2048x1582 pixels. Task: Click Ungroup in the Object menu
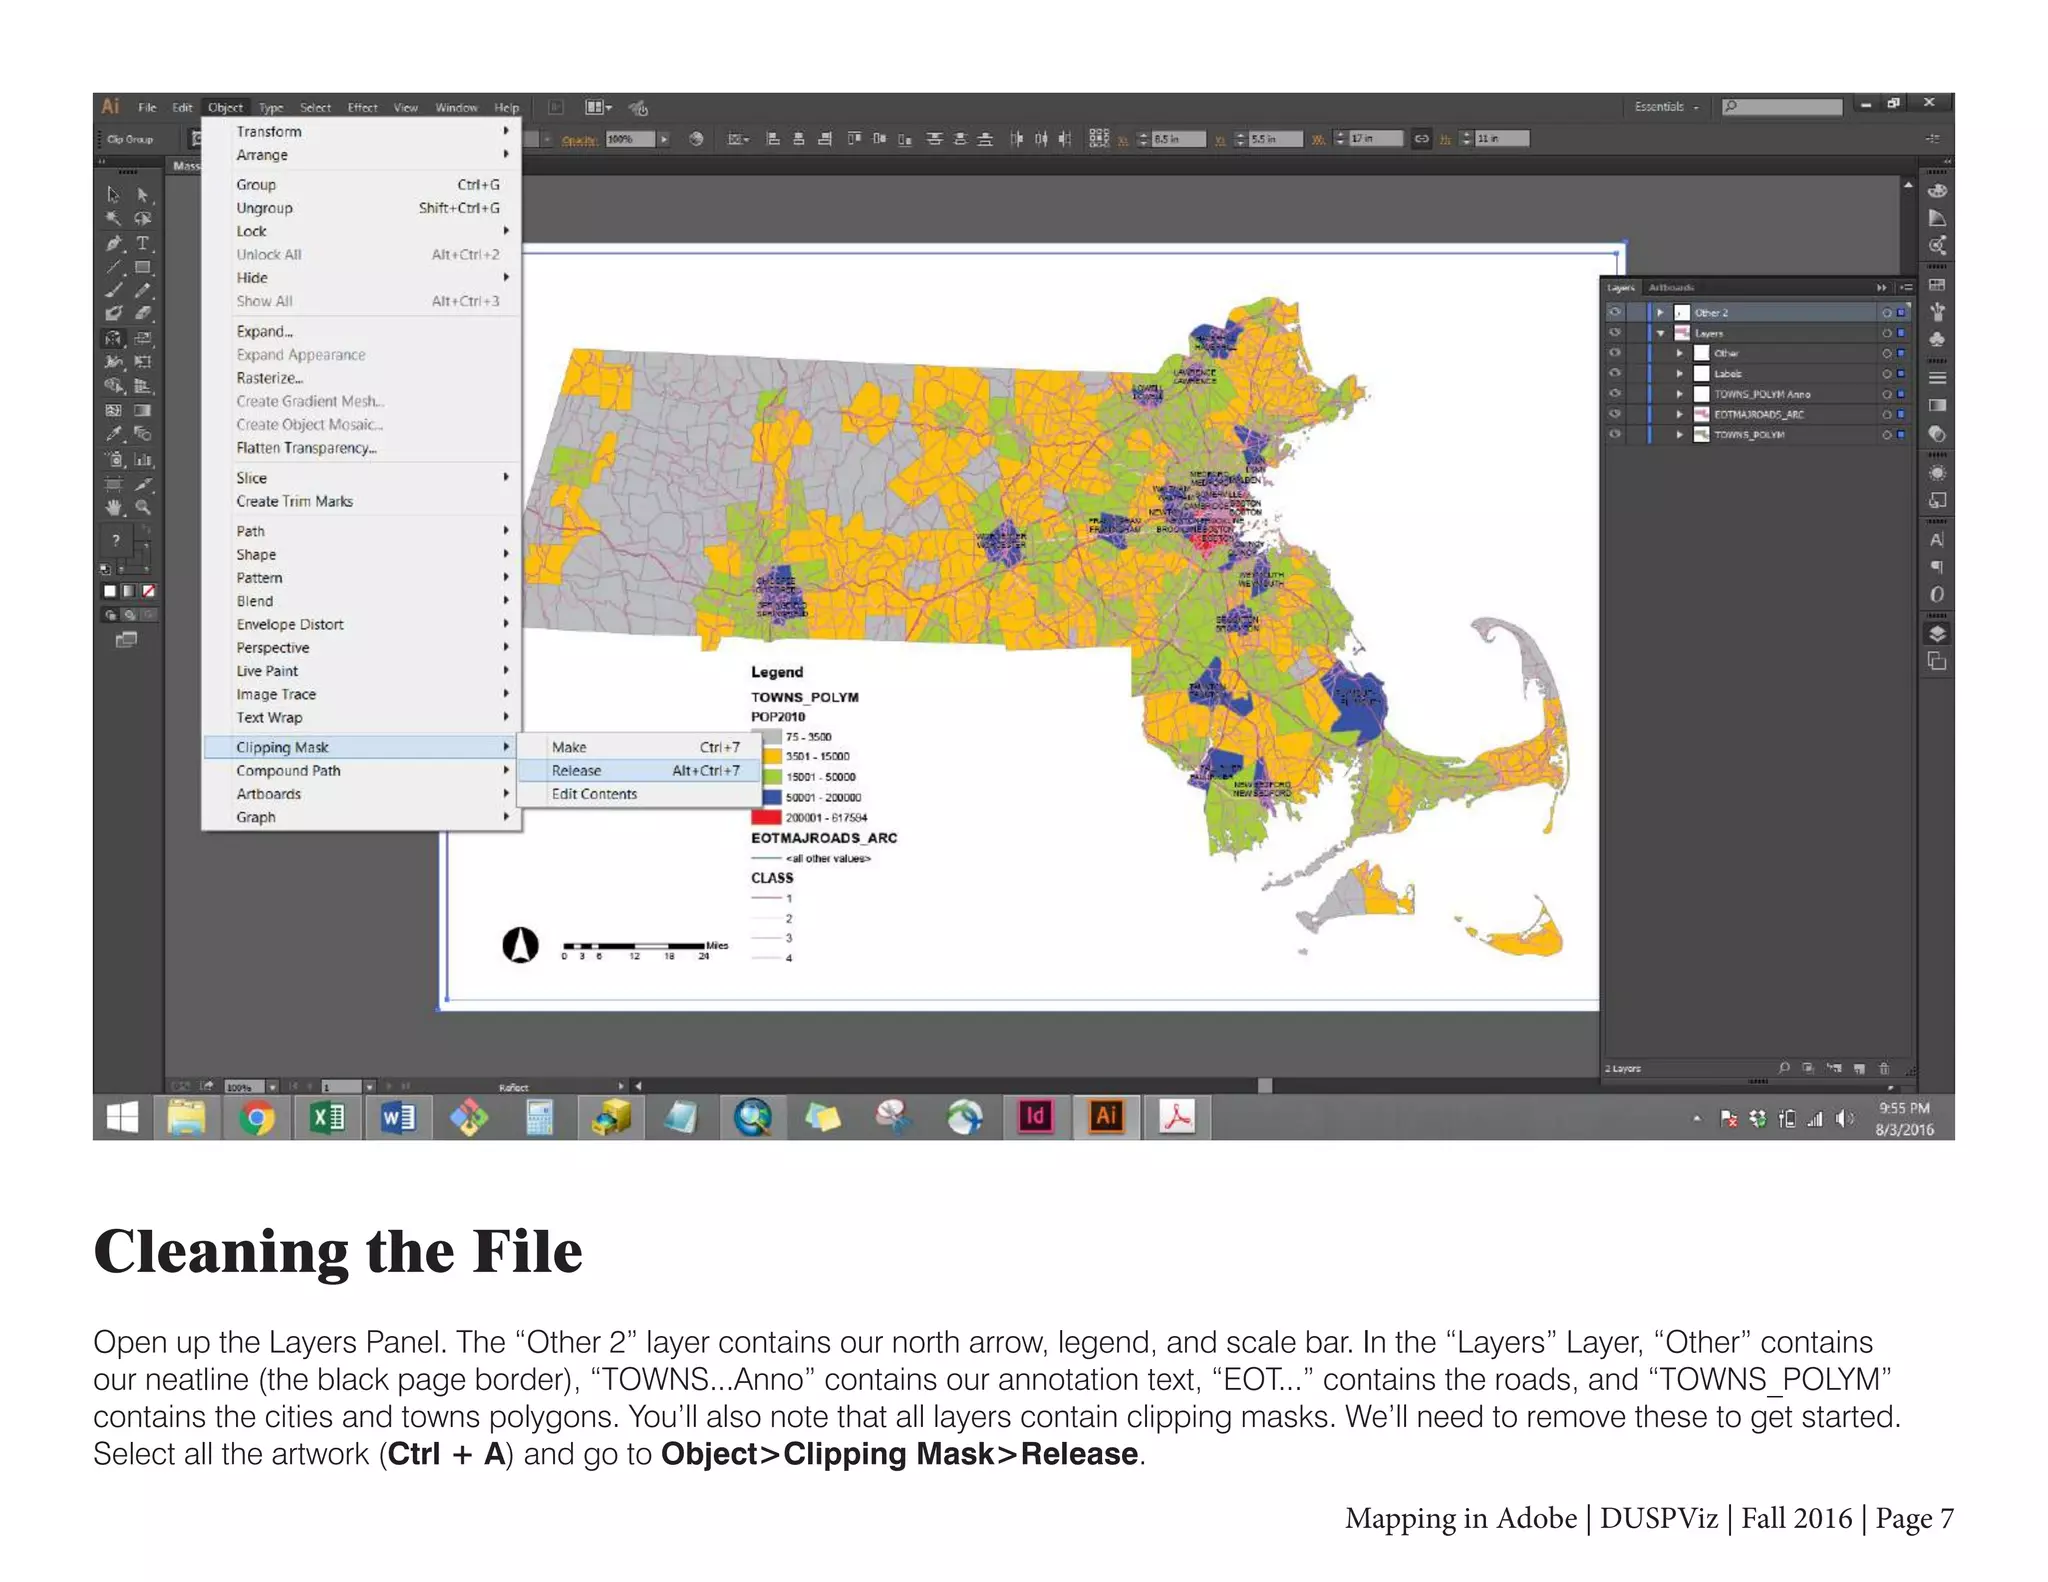click(x=361, y=208)
